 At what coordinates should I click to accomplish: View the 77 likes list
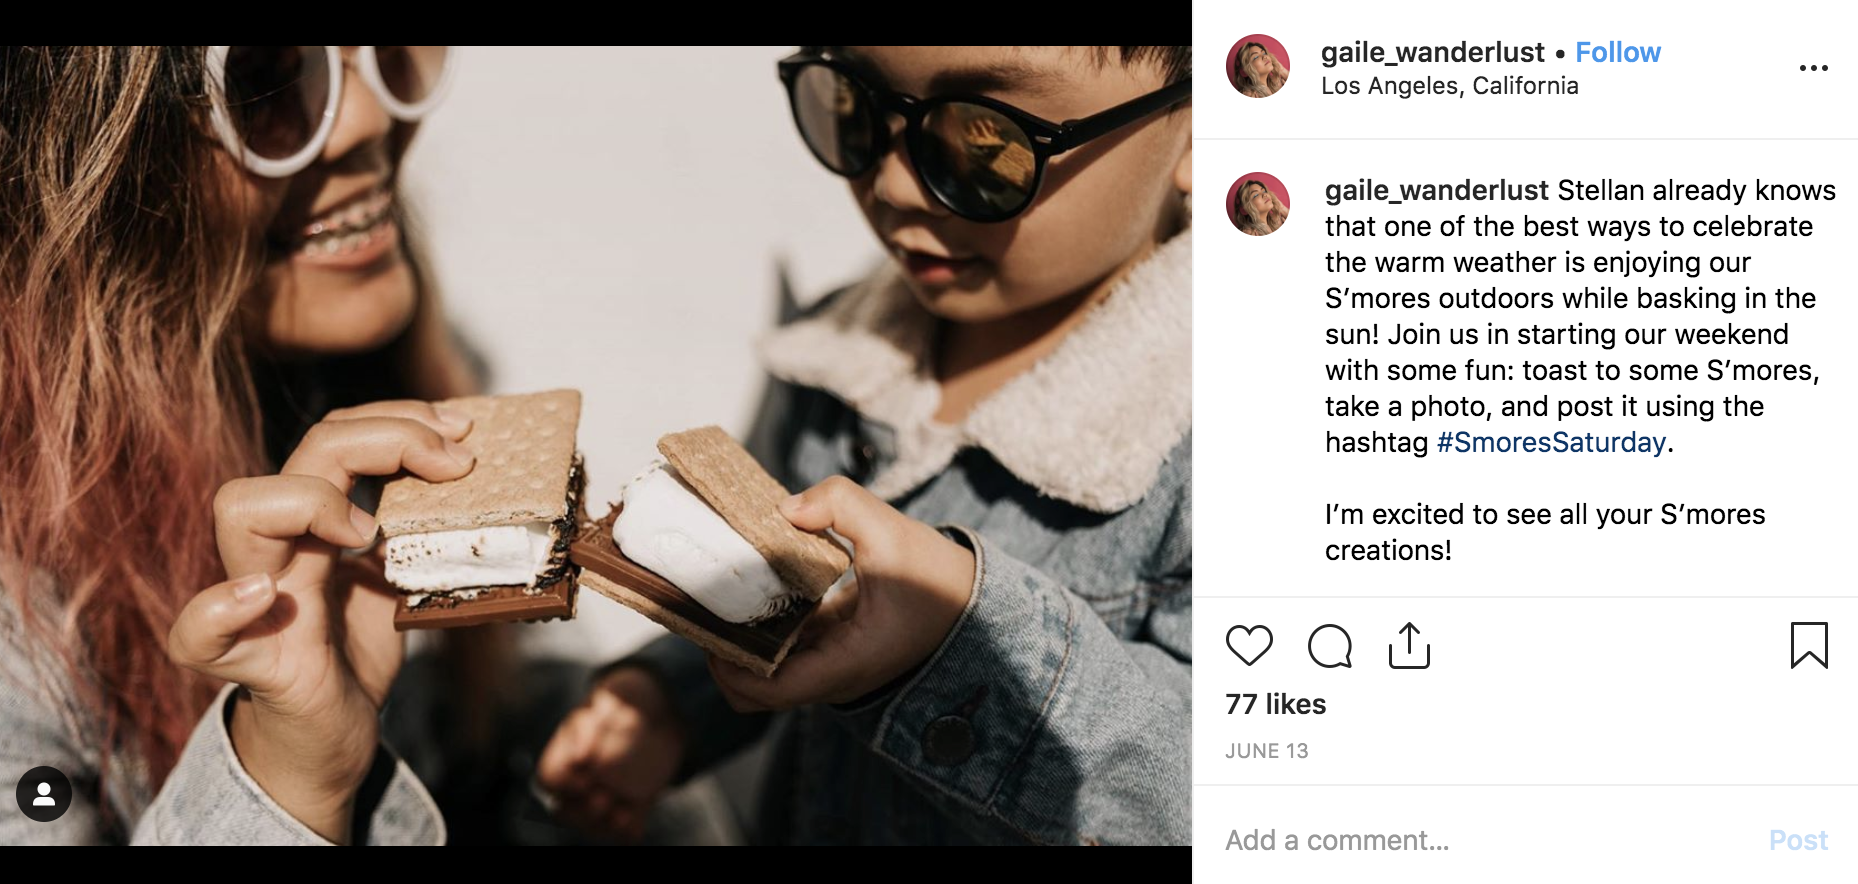click(1276, 704)
